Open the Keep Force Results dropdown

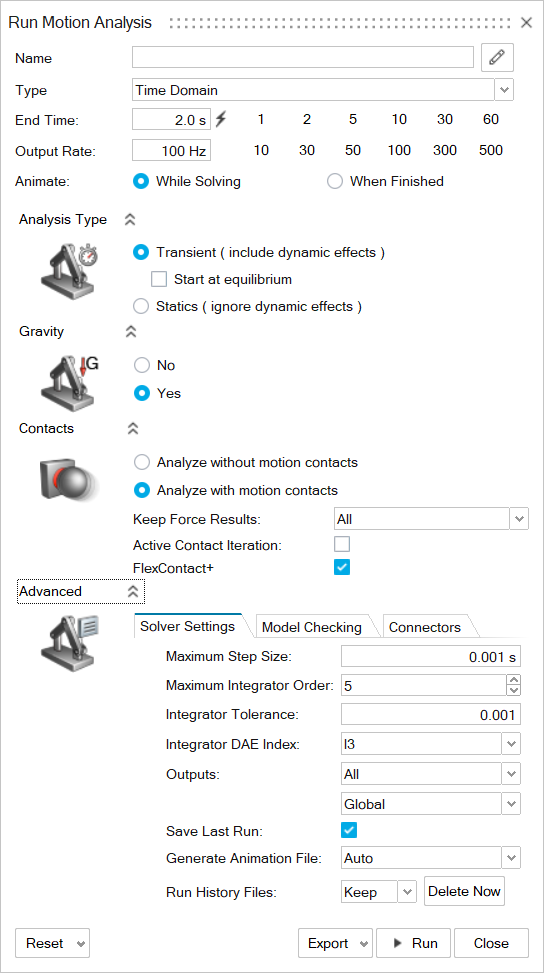[519, 518]
